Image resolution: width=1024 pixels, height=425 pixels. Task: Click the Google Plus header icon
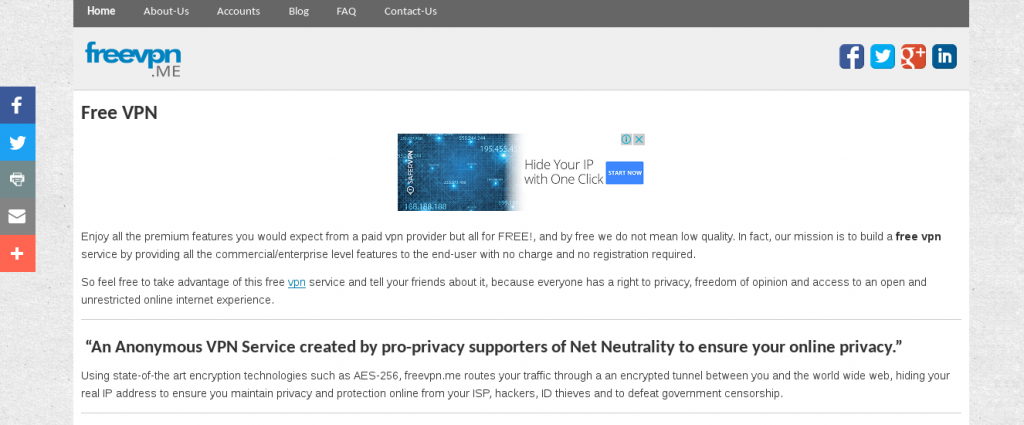click(x=913, y=57)
